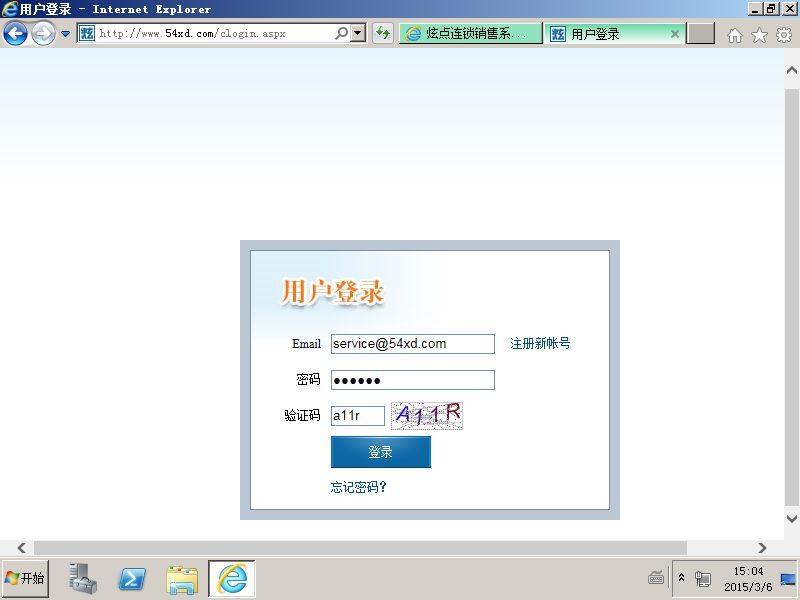This screenshot has width=800, height=600.
Task: Click the search magnifier in address bar
Action: pyautogui.click(x=342, y=34)
